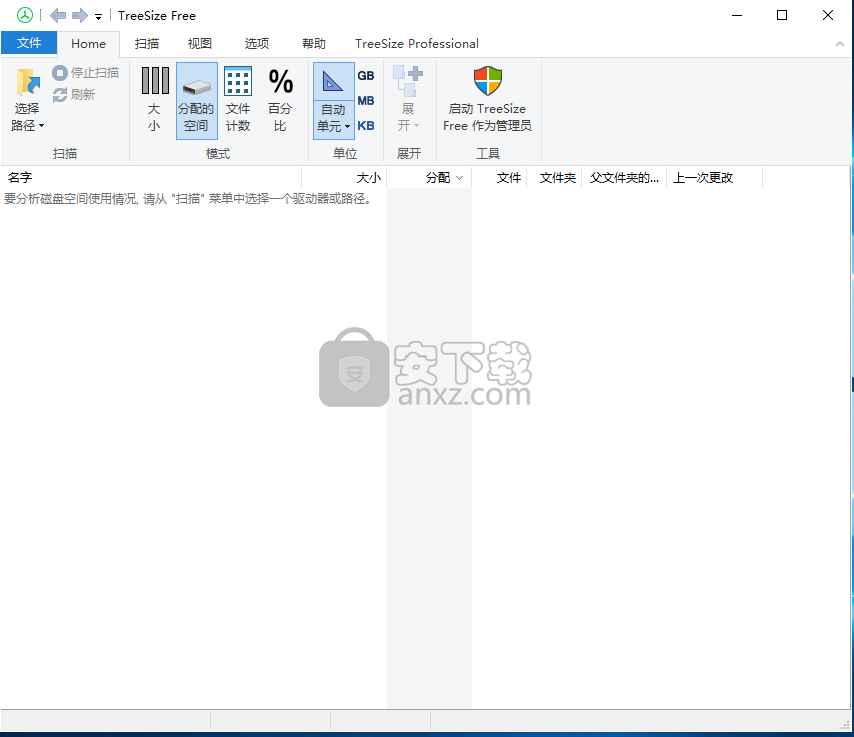
Task: Select the 文件计数 mode
Action: click(x=238, y=100)
